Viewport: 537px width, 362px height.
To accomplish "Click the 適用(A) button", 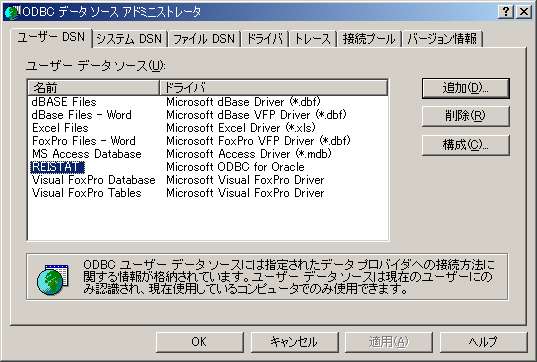I will (x=389, y=342).
